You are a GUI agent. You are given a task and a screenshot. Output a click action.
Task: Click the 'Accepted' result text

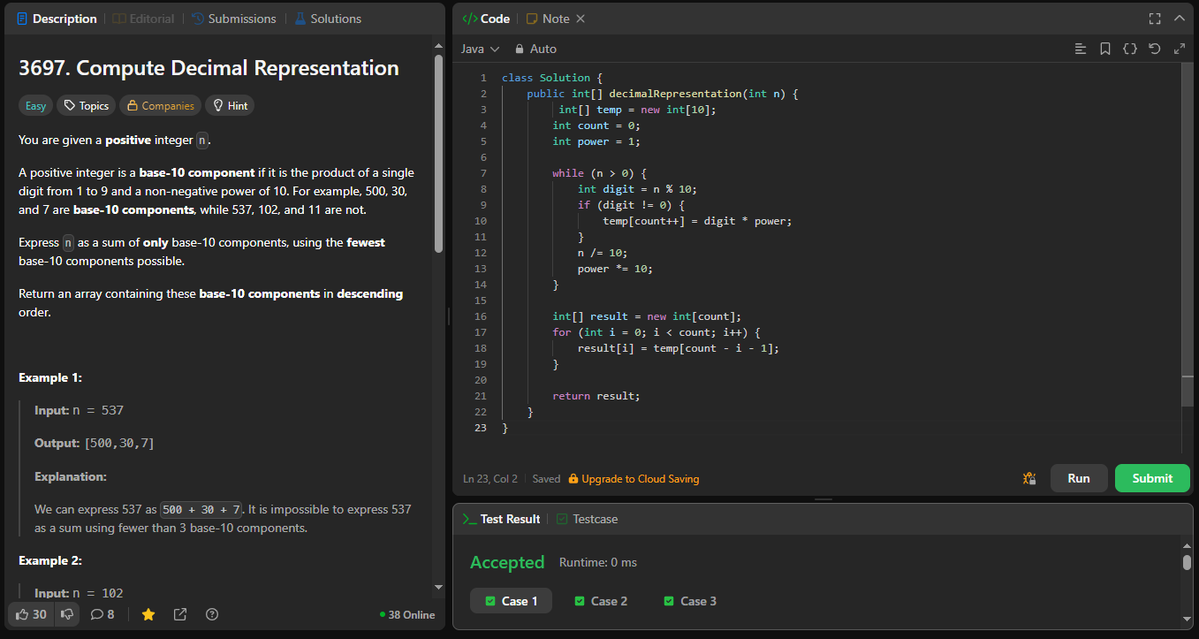(507, 563)
